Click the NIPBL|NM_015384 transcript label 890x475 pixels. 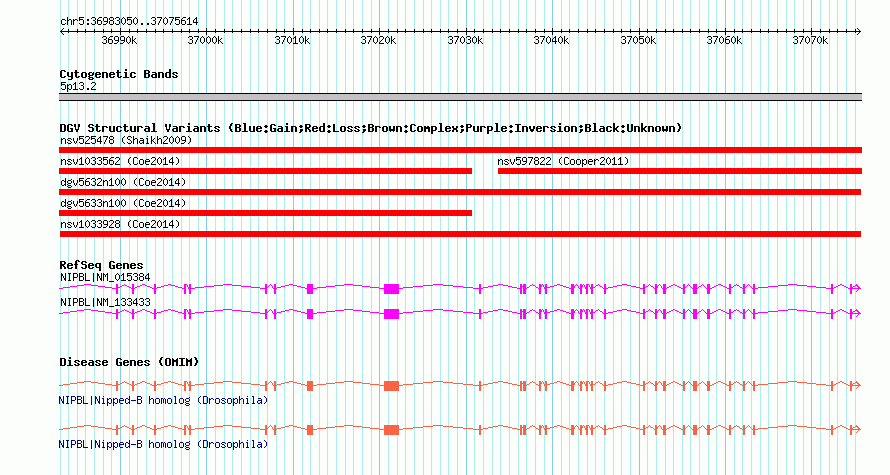[x=105, y=278]
